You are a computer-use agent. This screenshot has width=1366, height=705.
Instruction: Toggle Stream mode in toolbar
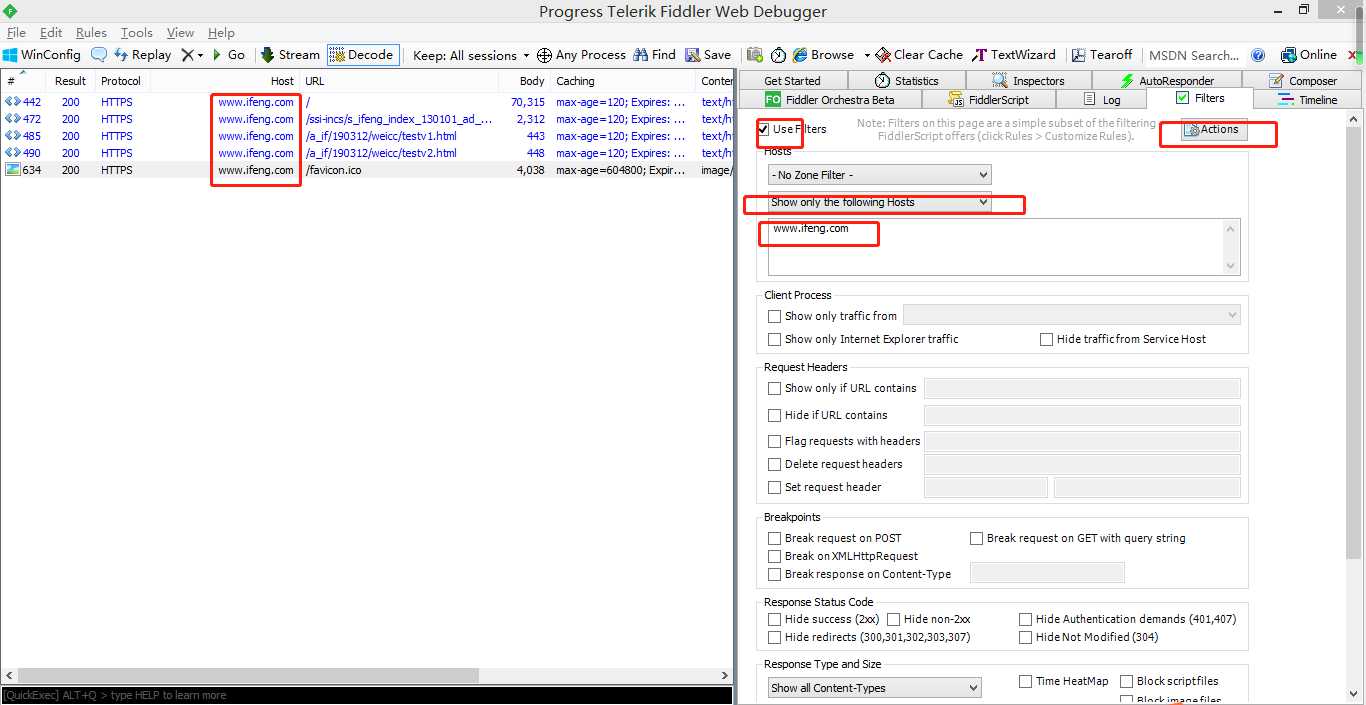coord(290,55)
